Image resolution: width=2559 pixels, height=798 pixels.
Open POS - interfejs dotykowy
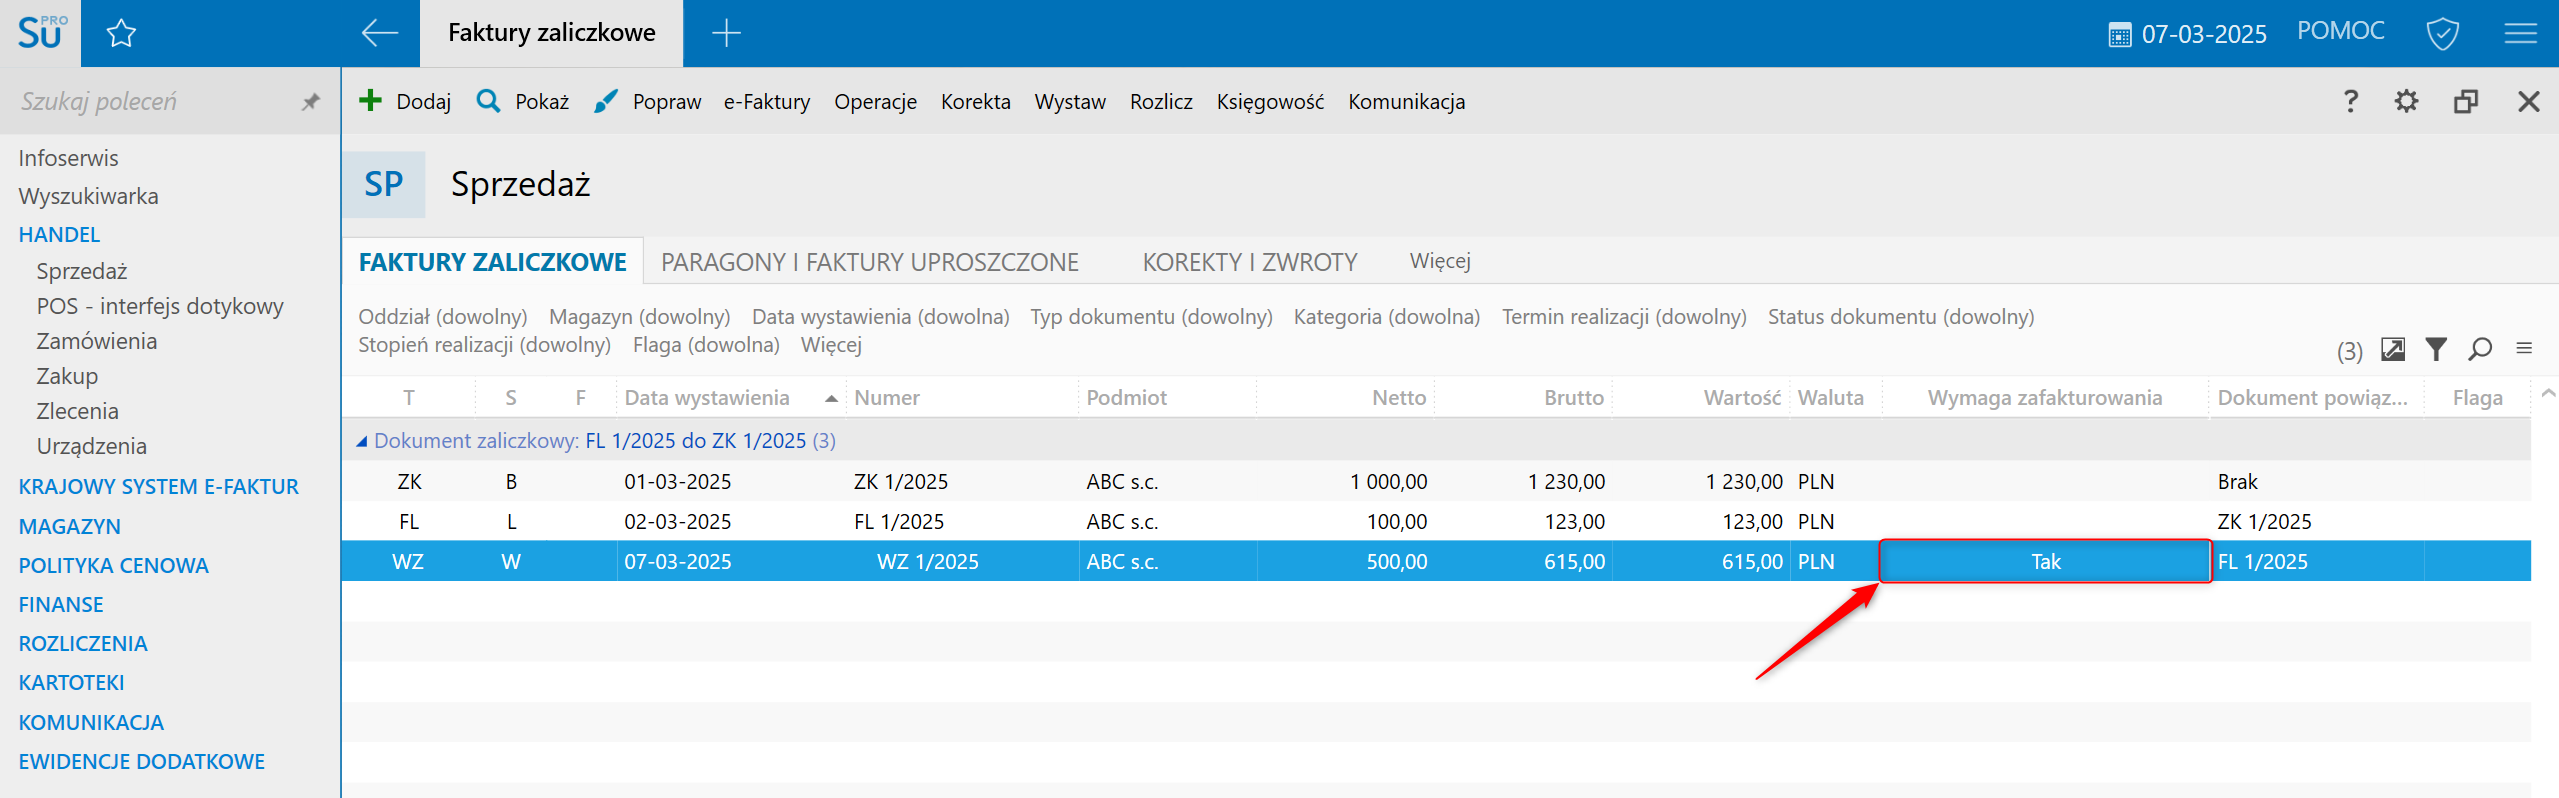160,306
